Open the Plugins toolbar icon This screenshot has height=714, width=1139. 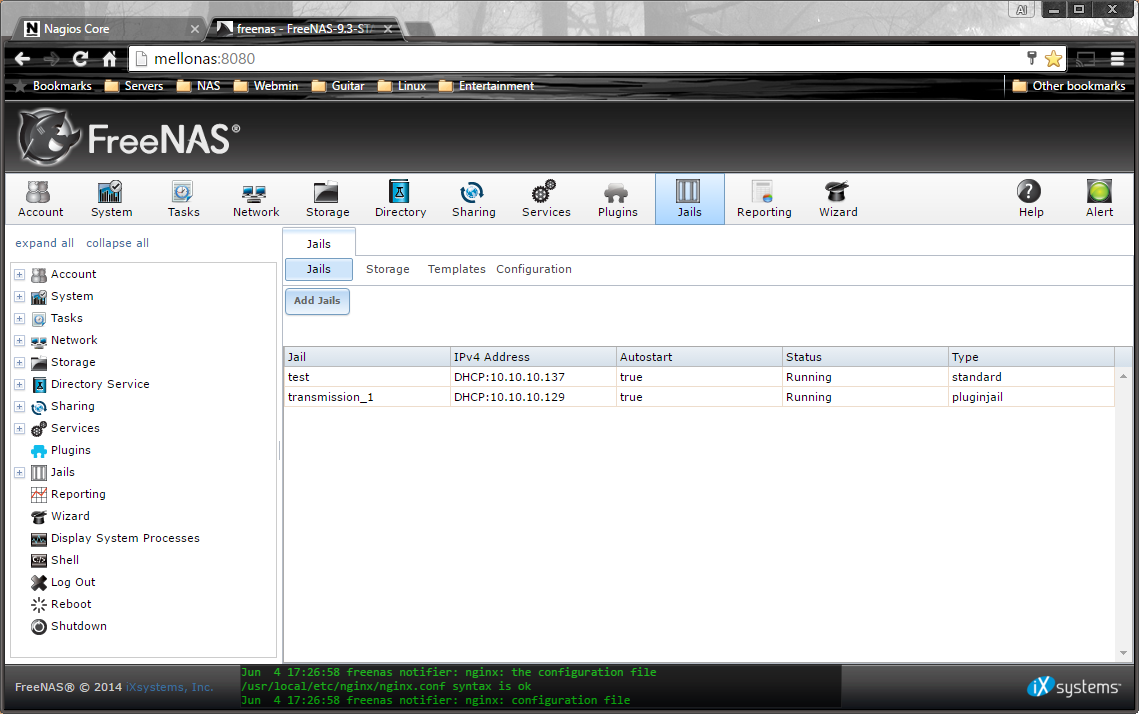point(617,199)
